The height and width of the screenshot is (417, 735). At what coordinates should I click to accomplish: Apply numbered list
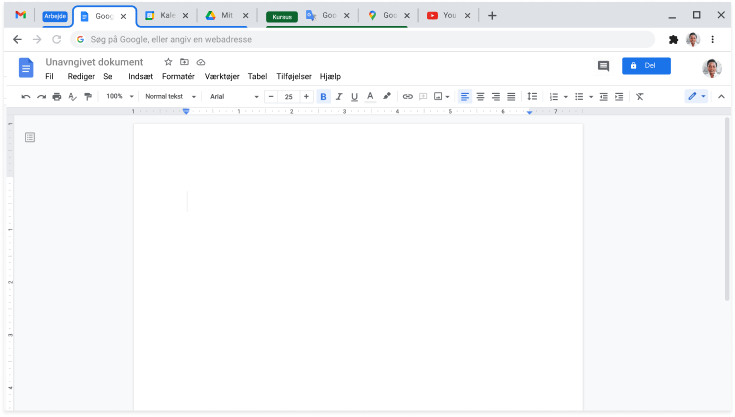pyautogui.click(x=554, y=97)
